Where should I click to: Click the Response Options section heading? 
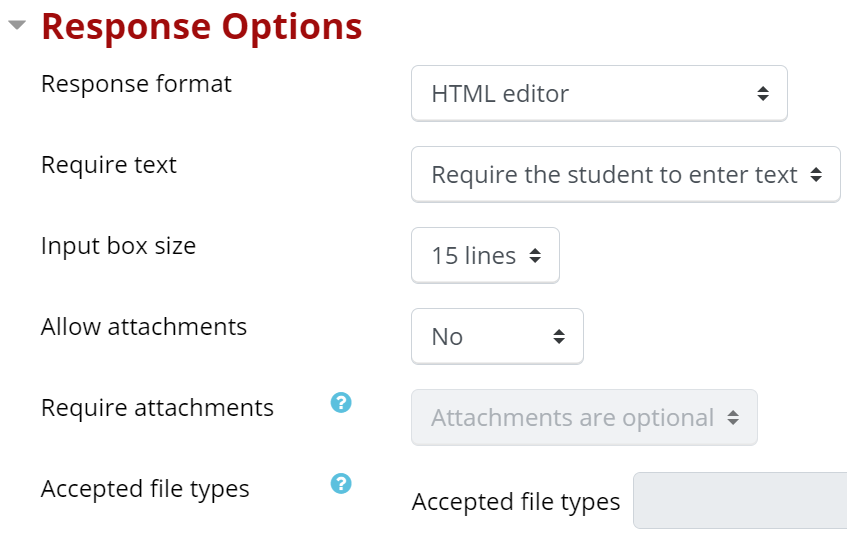[201, 27]
